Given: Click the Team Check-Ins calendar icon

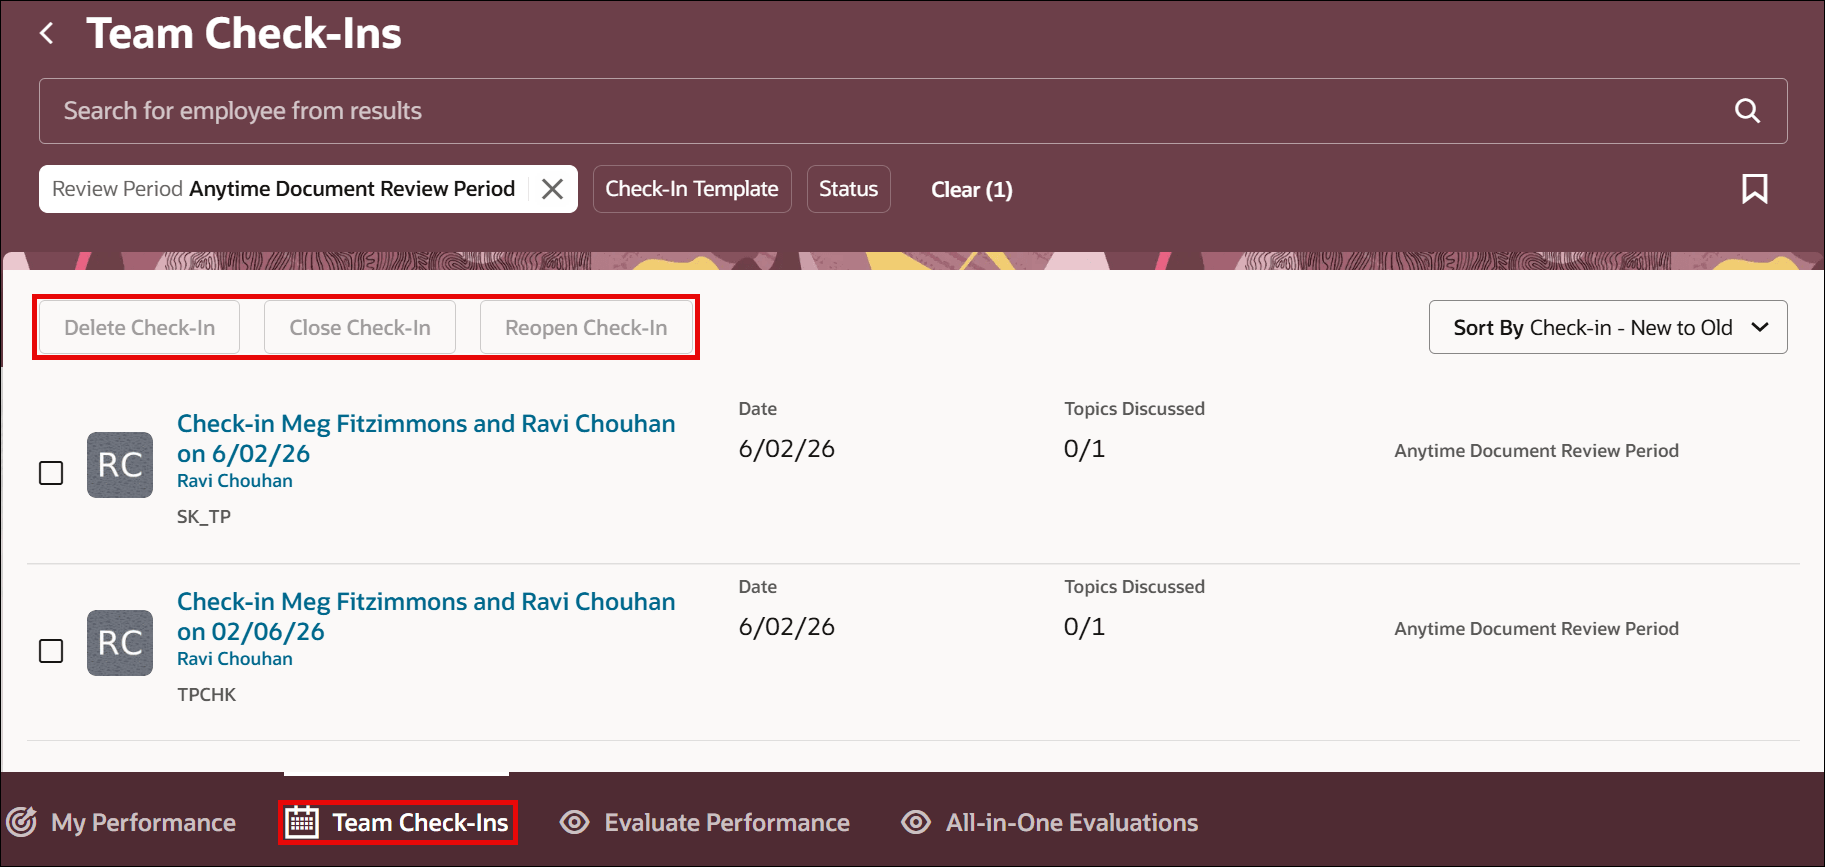Looking at the screenshot, I should click(302, 822).
